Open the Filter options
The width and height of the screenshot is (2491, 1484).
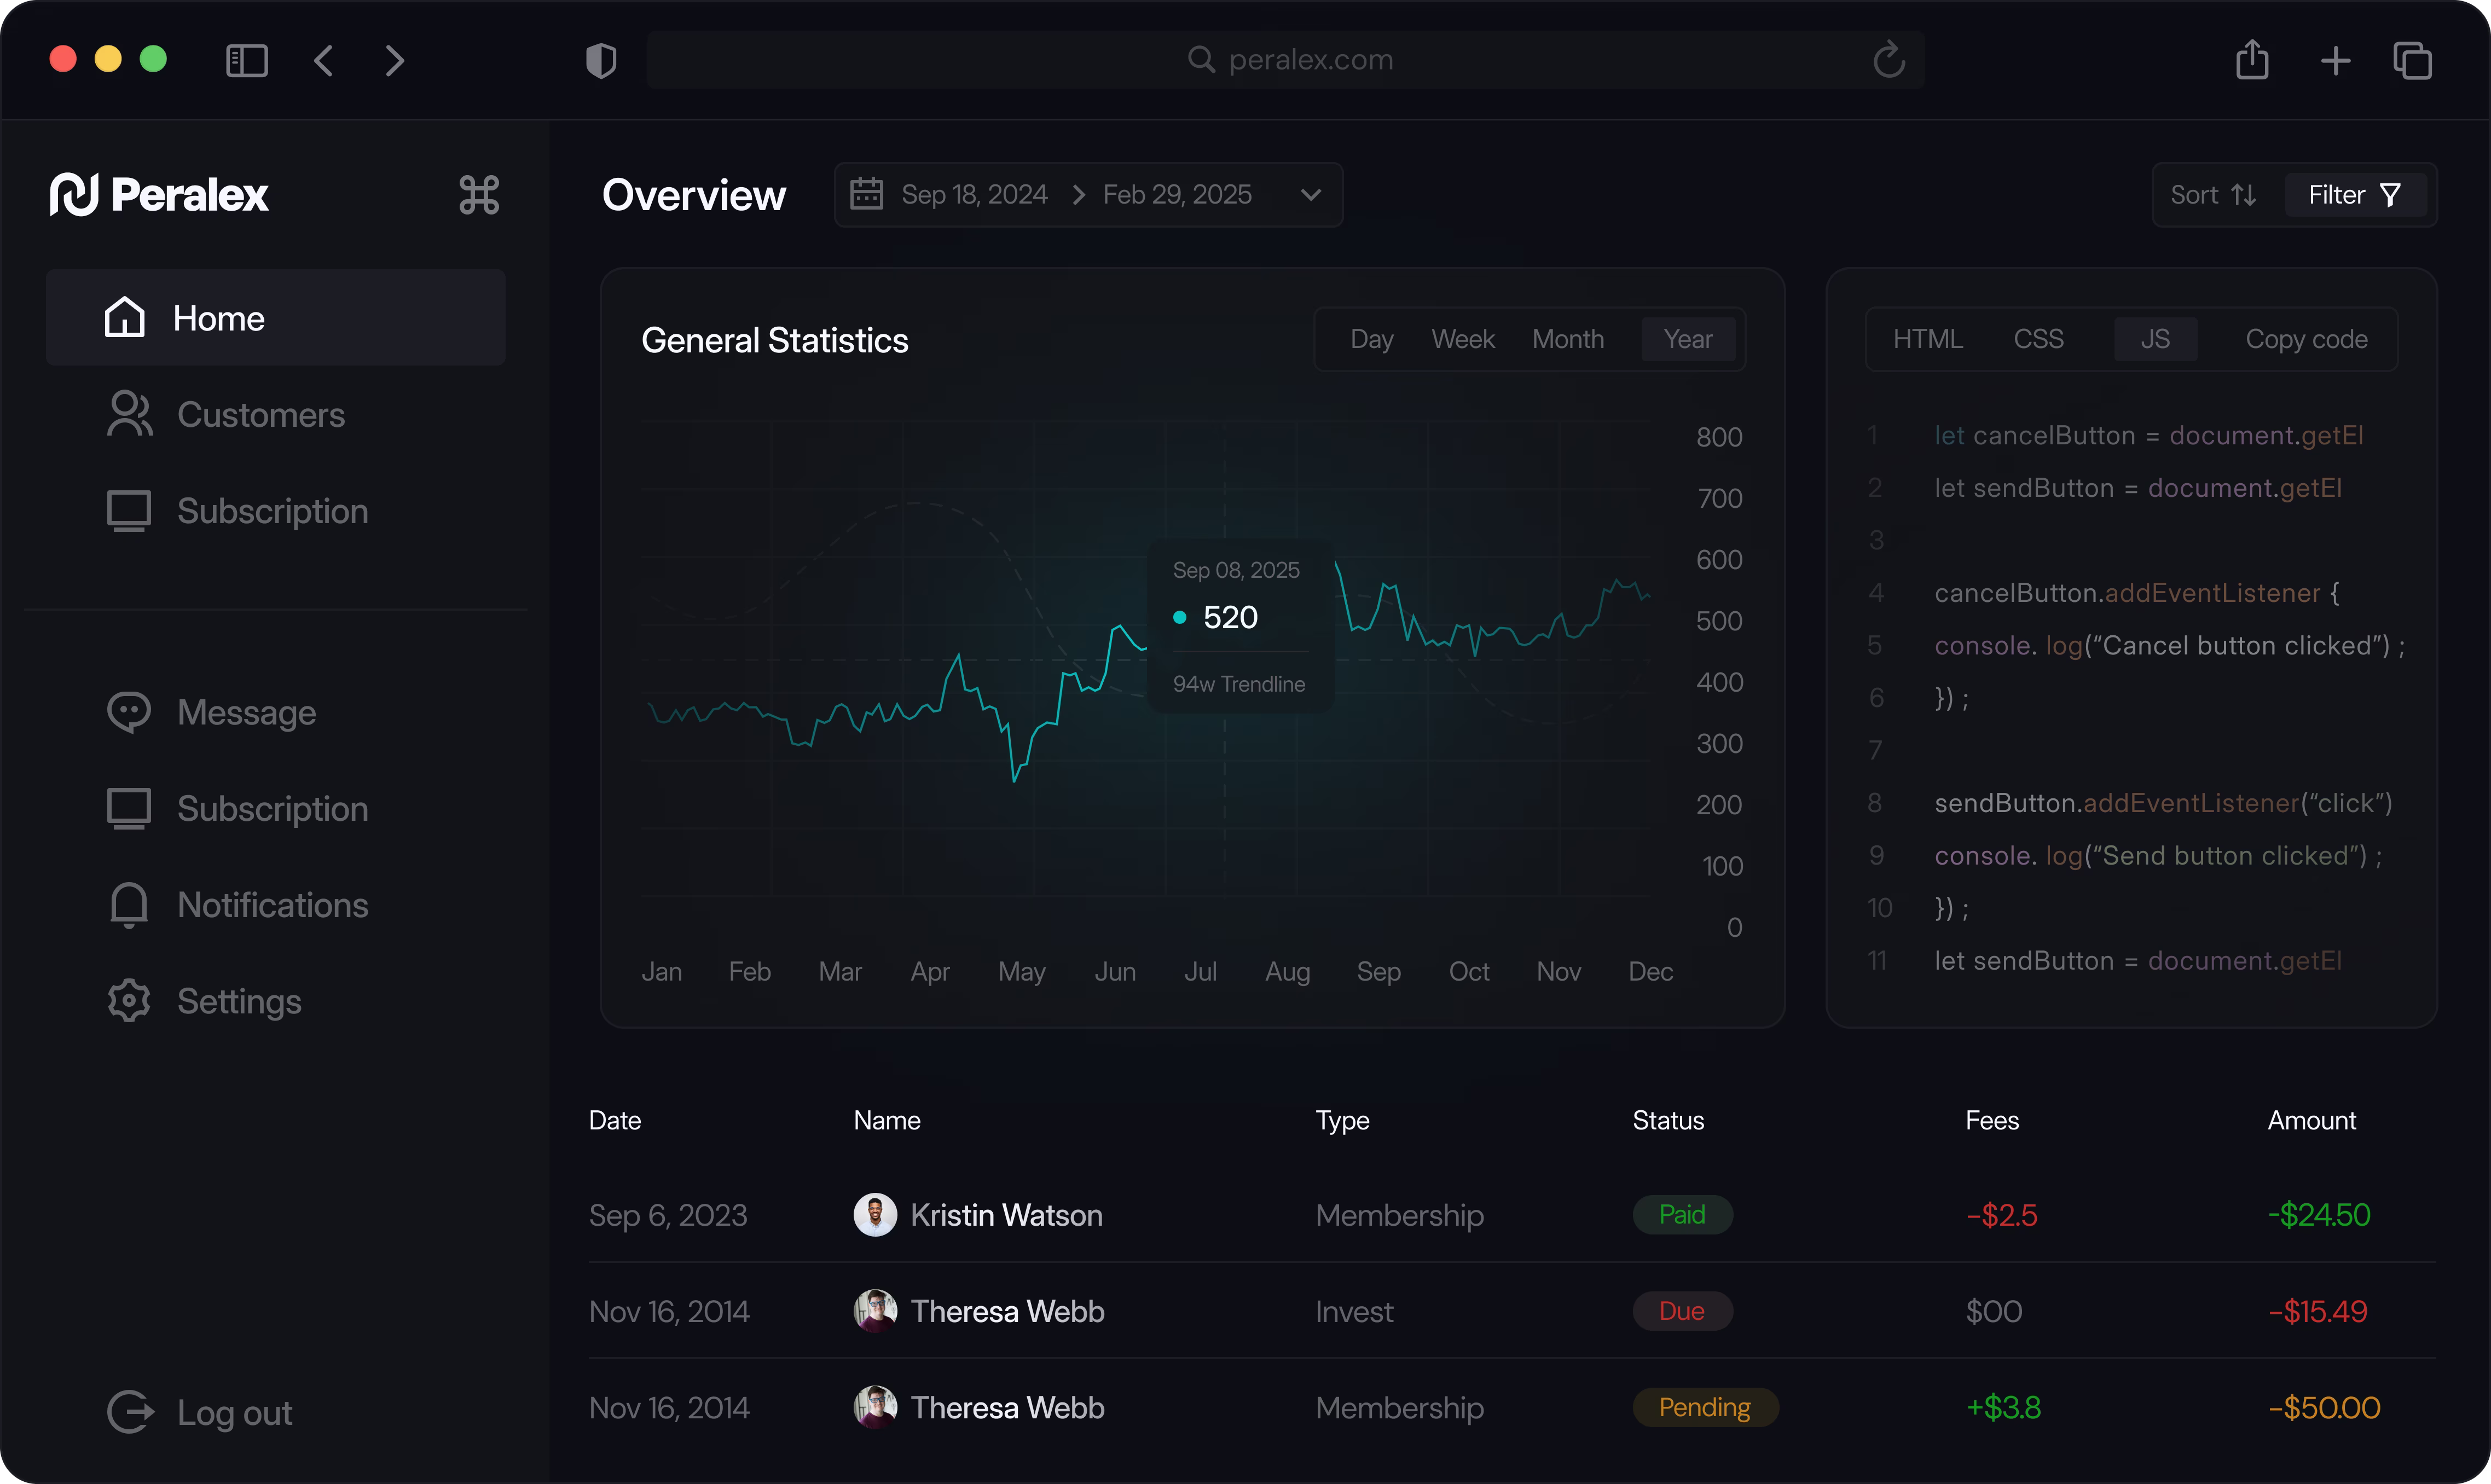pos(2354,195)
